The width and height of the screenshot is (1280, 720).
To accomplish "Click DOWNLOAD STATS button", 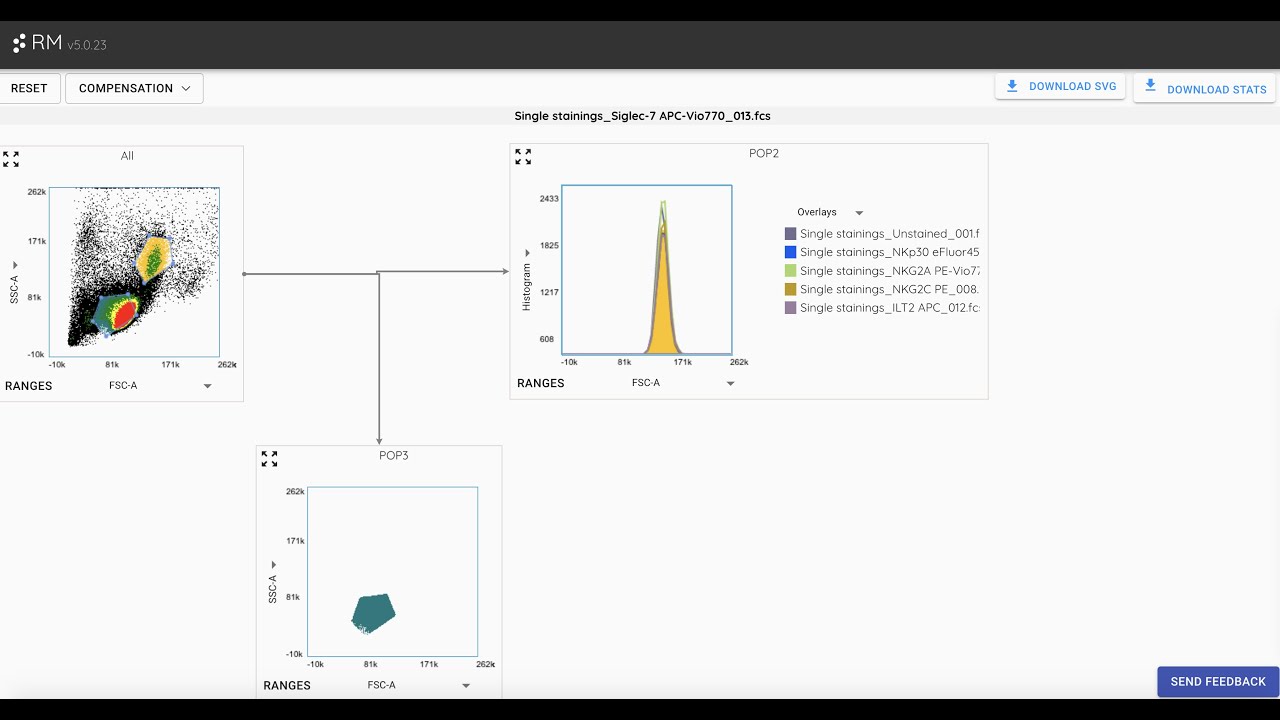I will 1204,88.
